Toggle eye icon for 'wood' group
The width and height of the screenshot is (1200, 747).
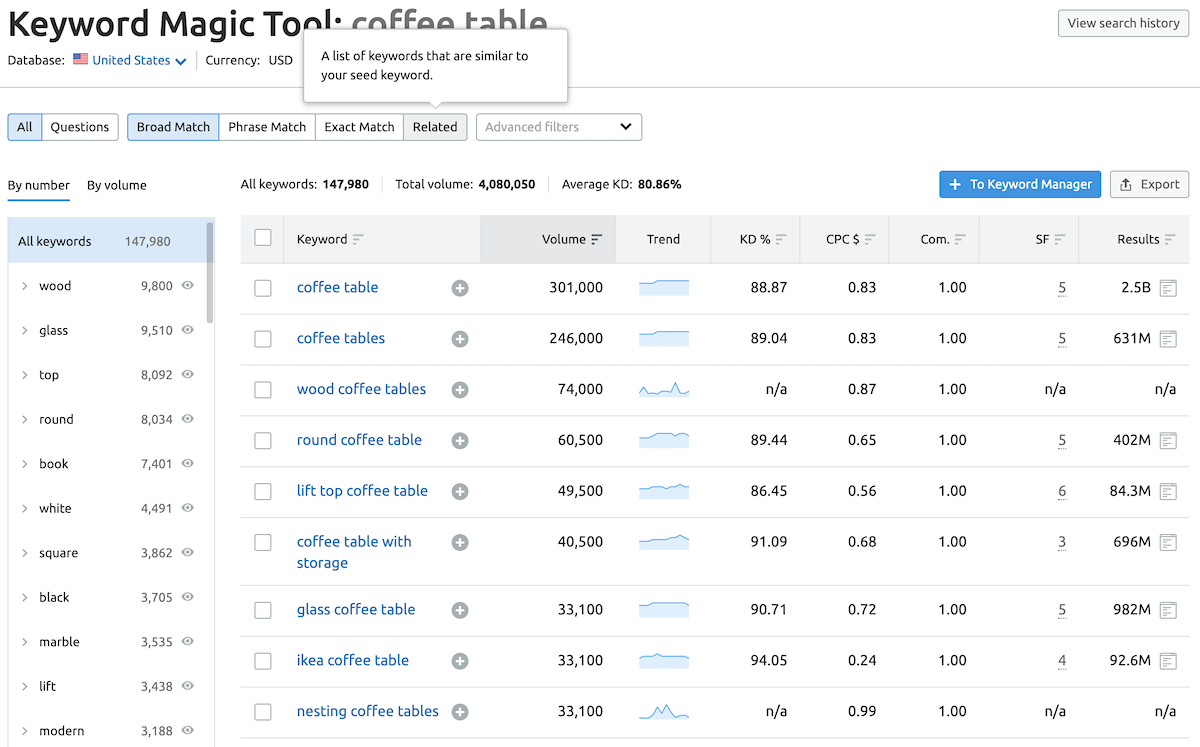[187, 285]
